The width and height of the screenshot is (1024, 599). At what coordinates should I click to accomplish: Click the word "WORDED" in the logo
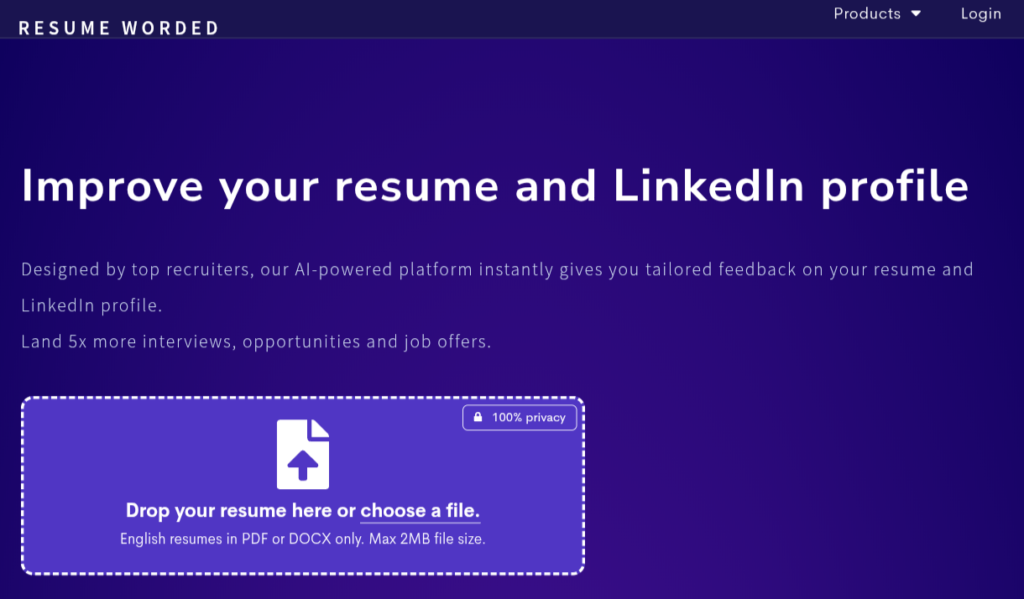[x=170, y=28]
